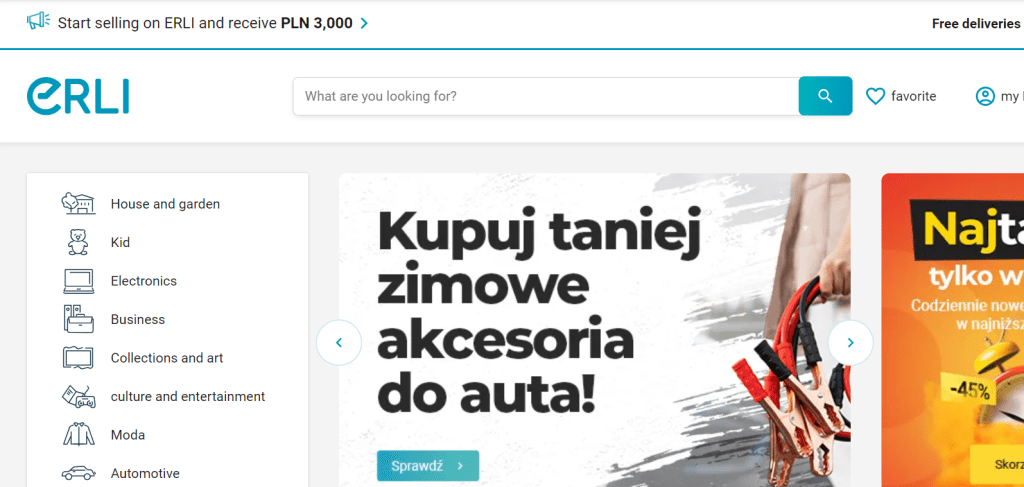Advance to next carousel banner slide
This screenshot has width=1024, height=487.
point(850,342)
